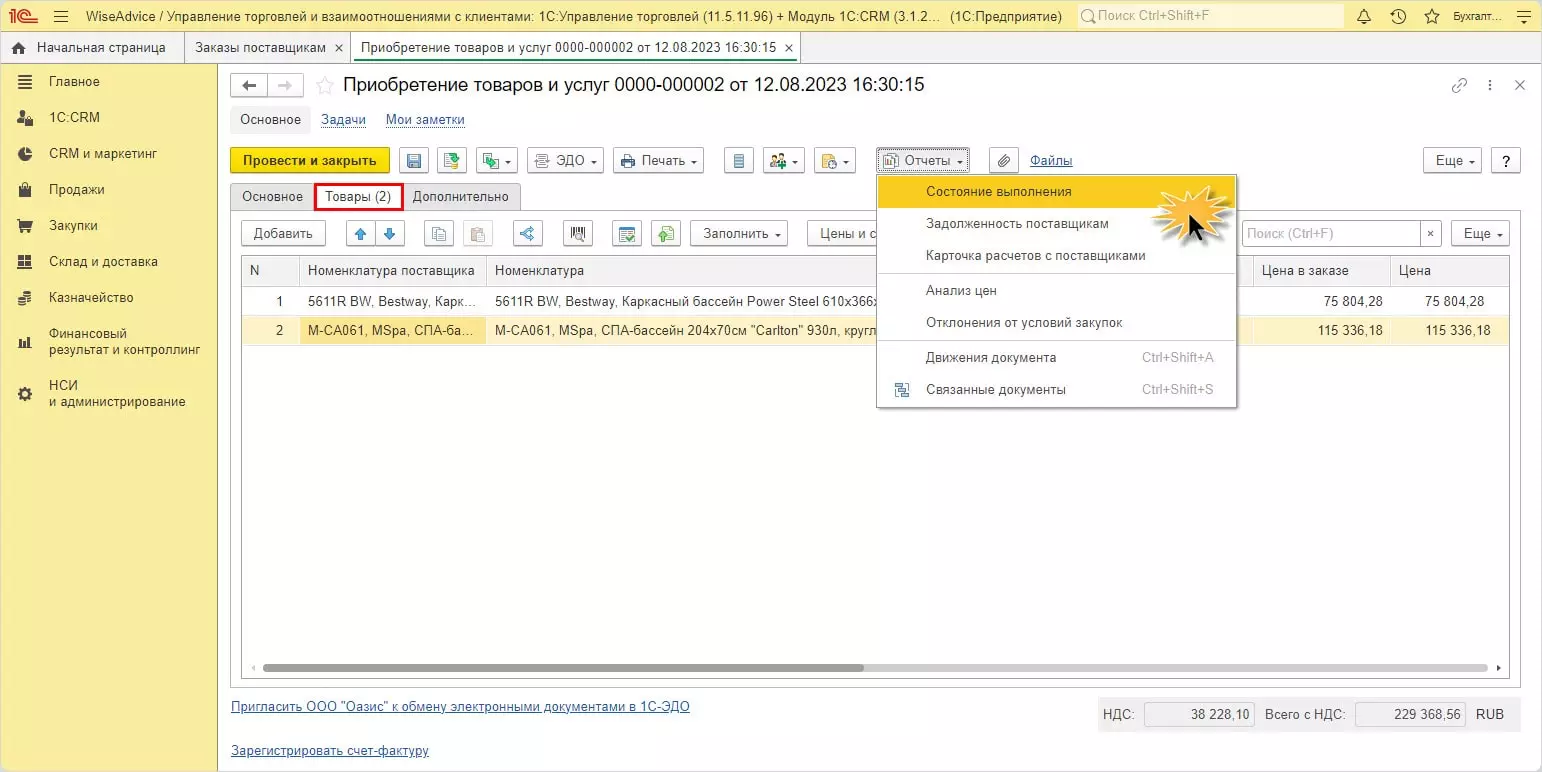Open history clock icon in top bar
1542x772 pixels.
tap(1398, 17)
